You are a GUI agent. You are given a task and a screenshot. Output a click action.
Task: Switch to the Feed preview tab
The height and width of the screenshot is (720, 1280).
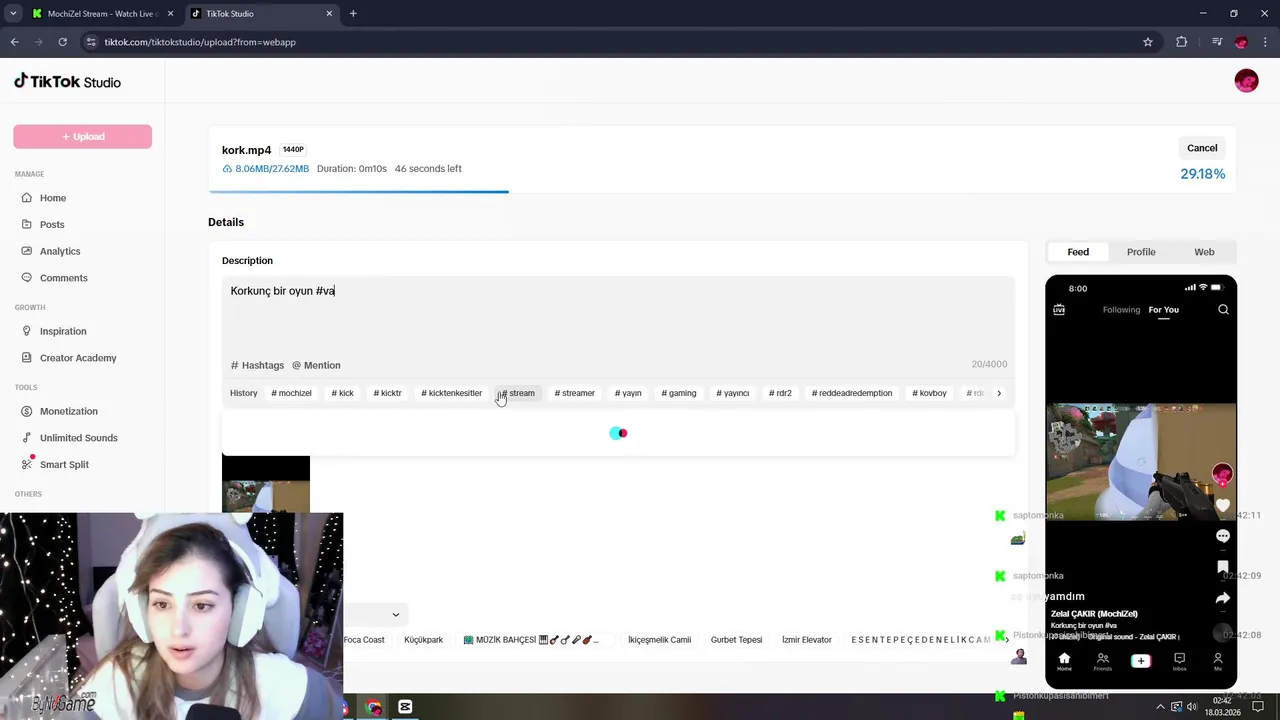[1078, 252]
